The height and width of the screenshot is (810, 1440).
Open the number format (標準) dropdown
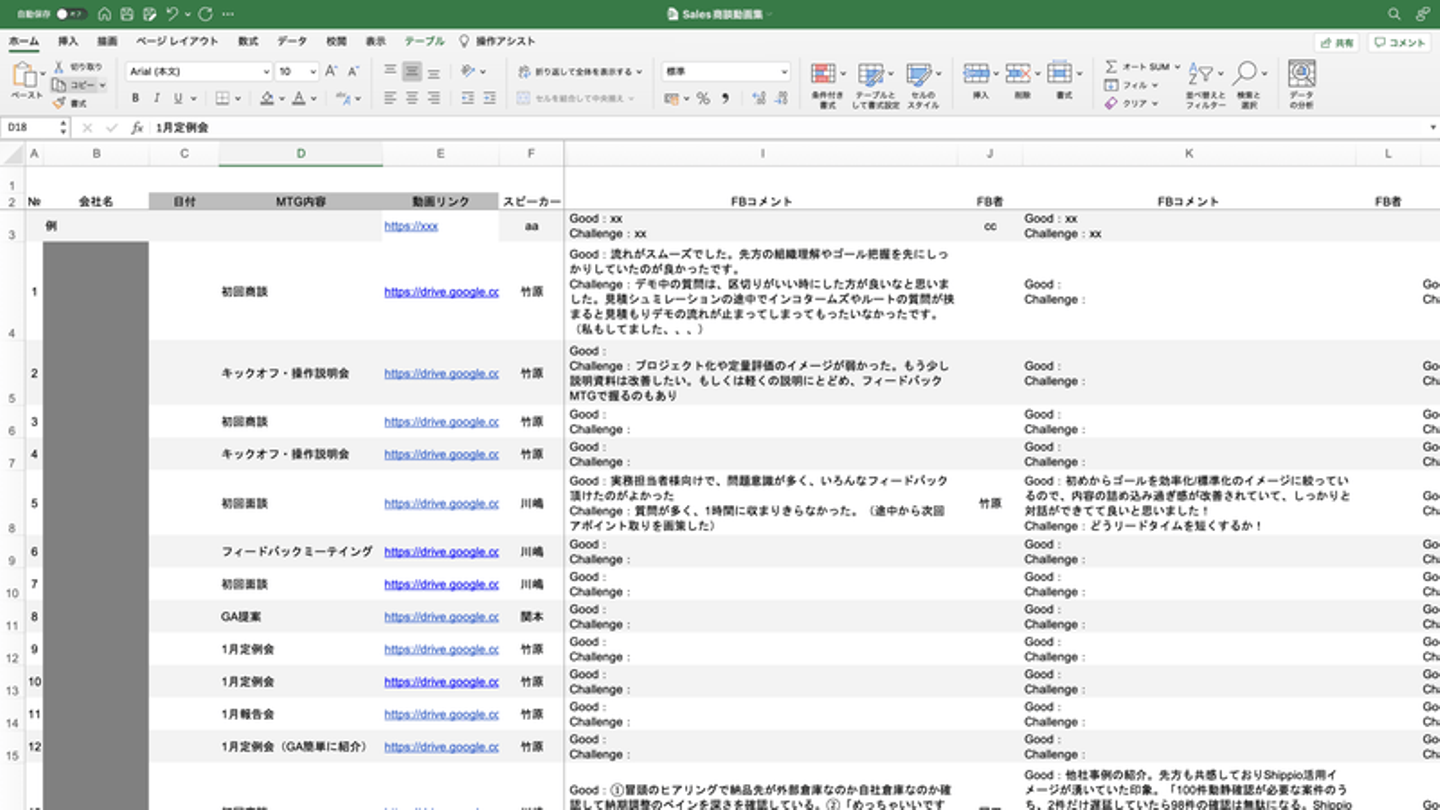pyautogui.click(x=783, y=72)
